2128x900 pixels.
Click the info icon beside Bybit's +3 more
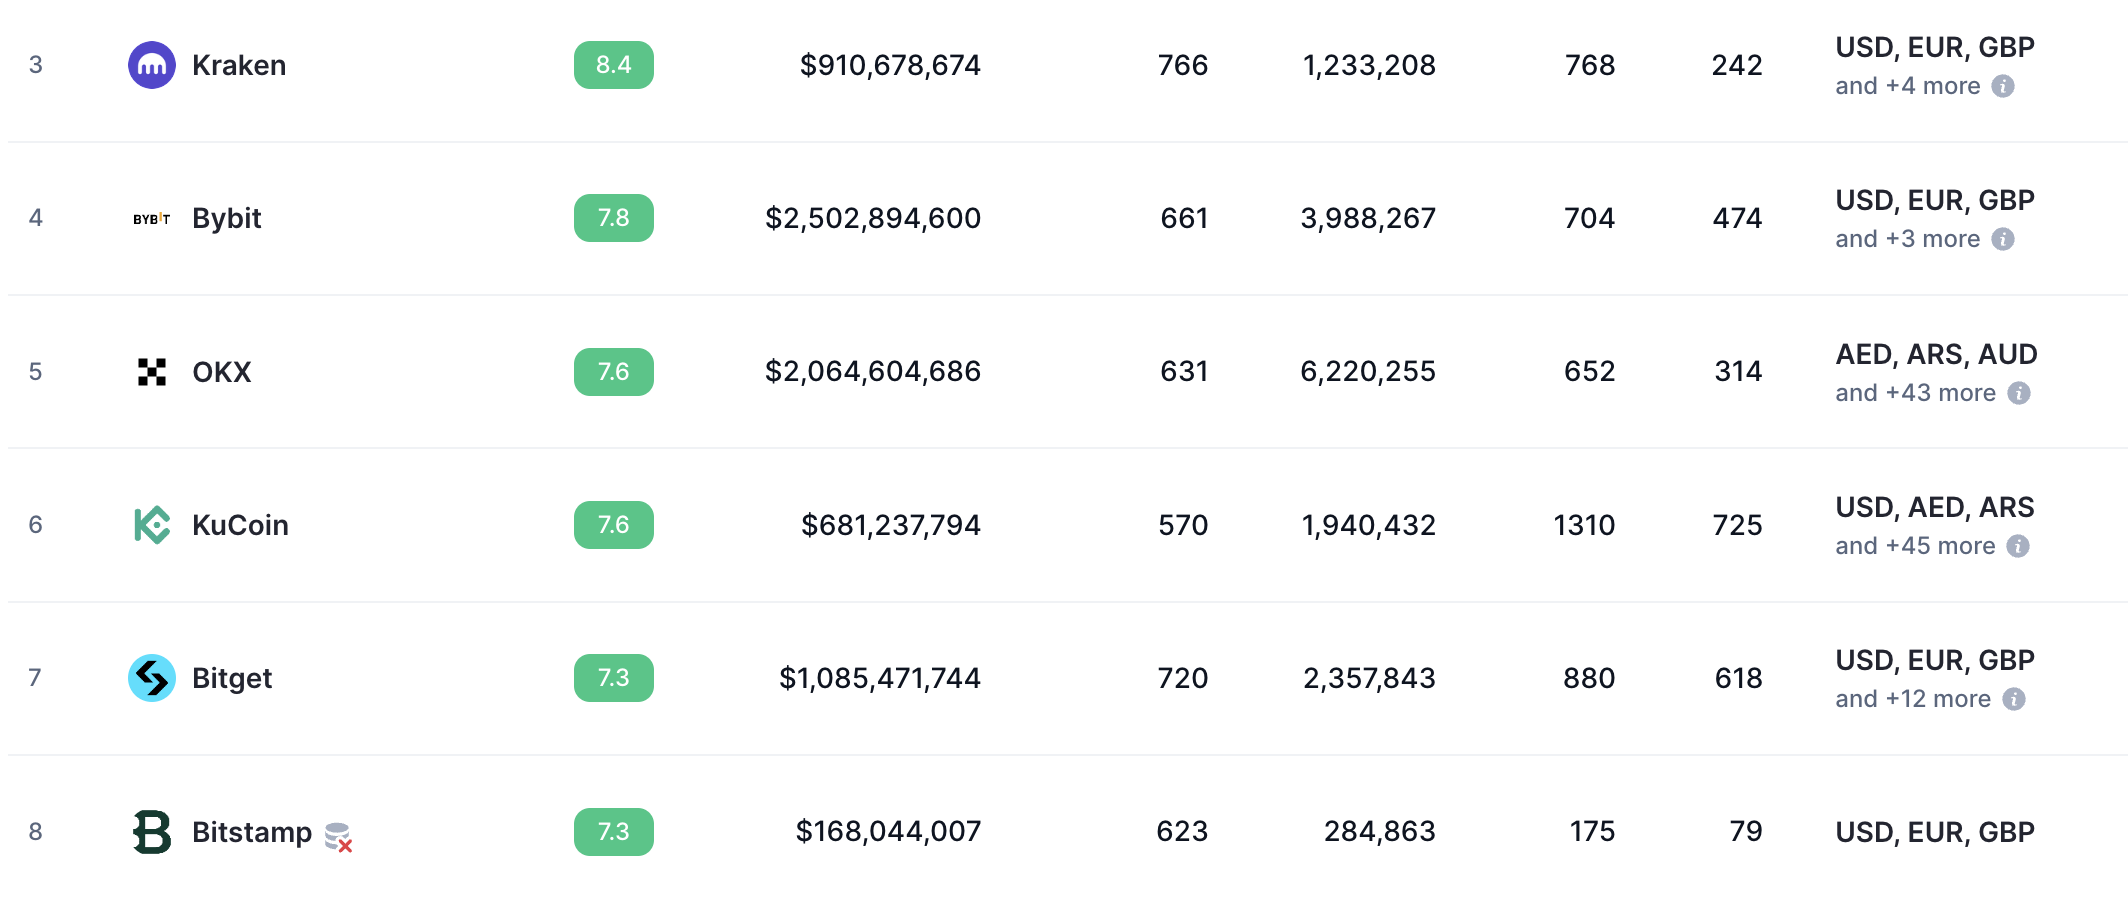2003,239
